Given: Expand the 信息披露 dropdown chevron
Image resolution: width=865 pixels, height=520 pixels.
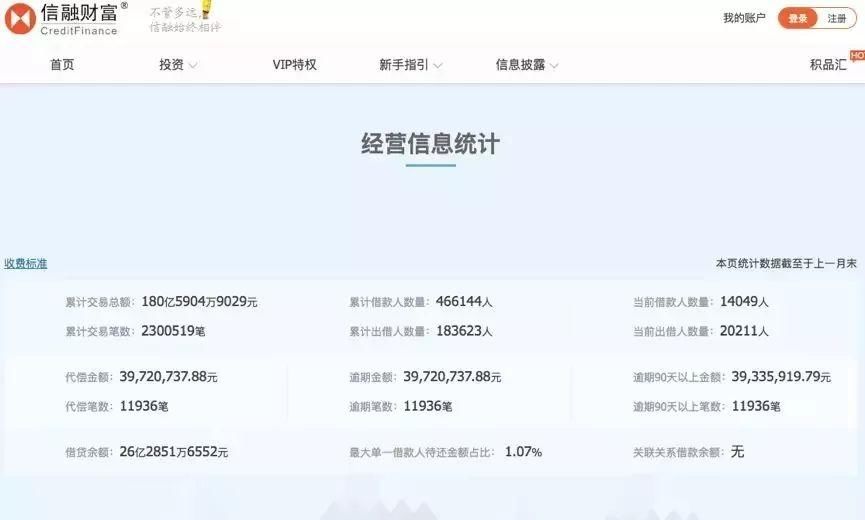Looking at the screenshot, I should pos(554,66).
